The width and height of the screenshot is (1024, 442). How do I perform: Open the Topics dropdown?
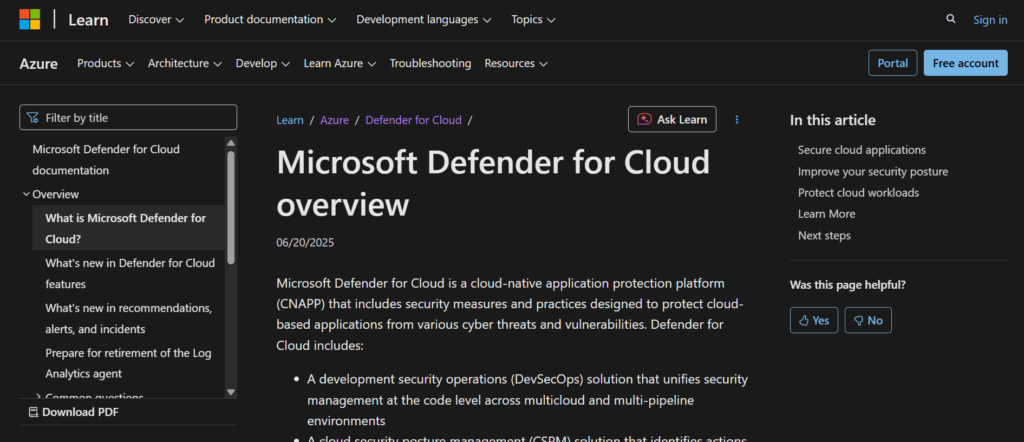pyautogui.click(x=534, y=20)
